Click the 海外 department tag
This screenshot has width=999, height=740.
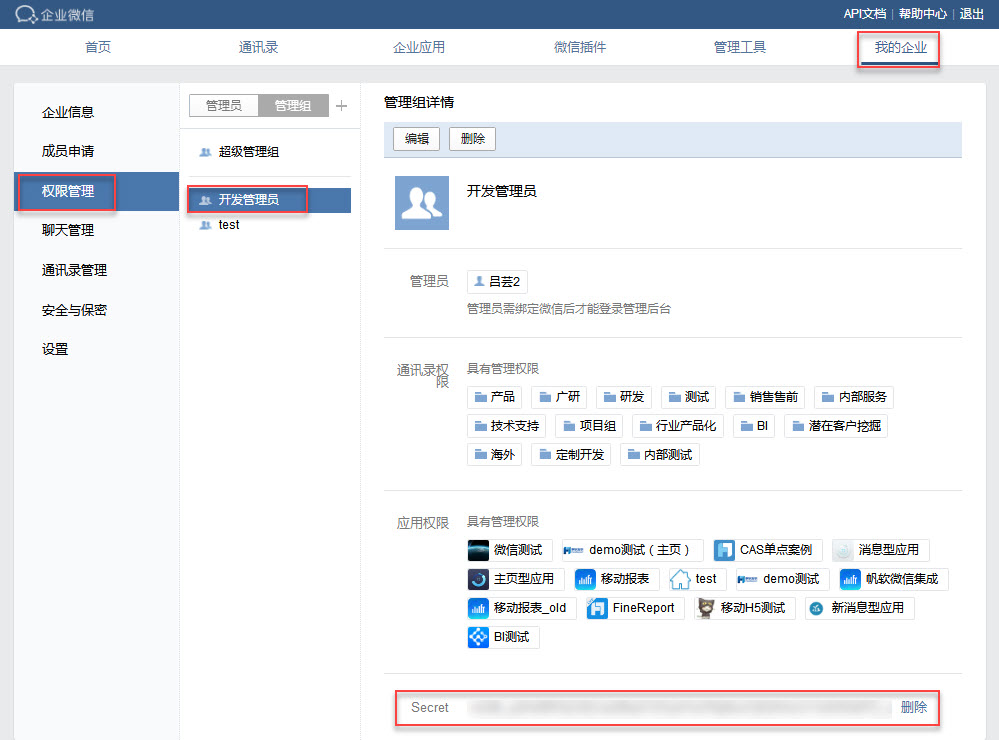[x=494, y=454]
